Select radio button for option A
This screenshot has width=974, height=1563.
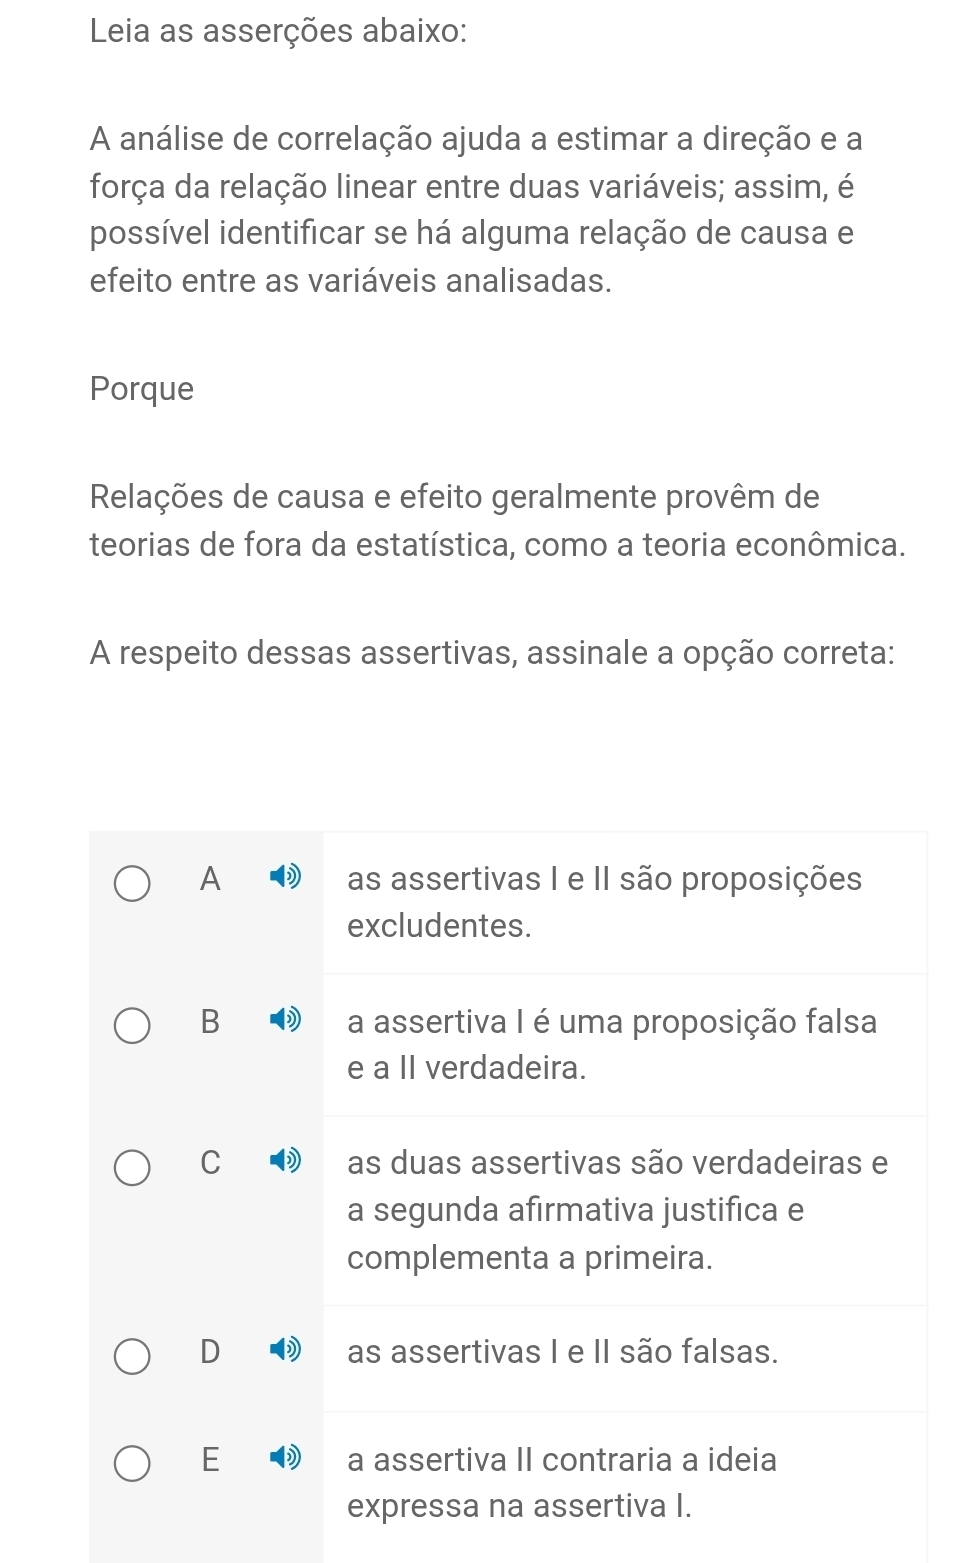click(x=132, y=884)
